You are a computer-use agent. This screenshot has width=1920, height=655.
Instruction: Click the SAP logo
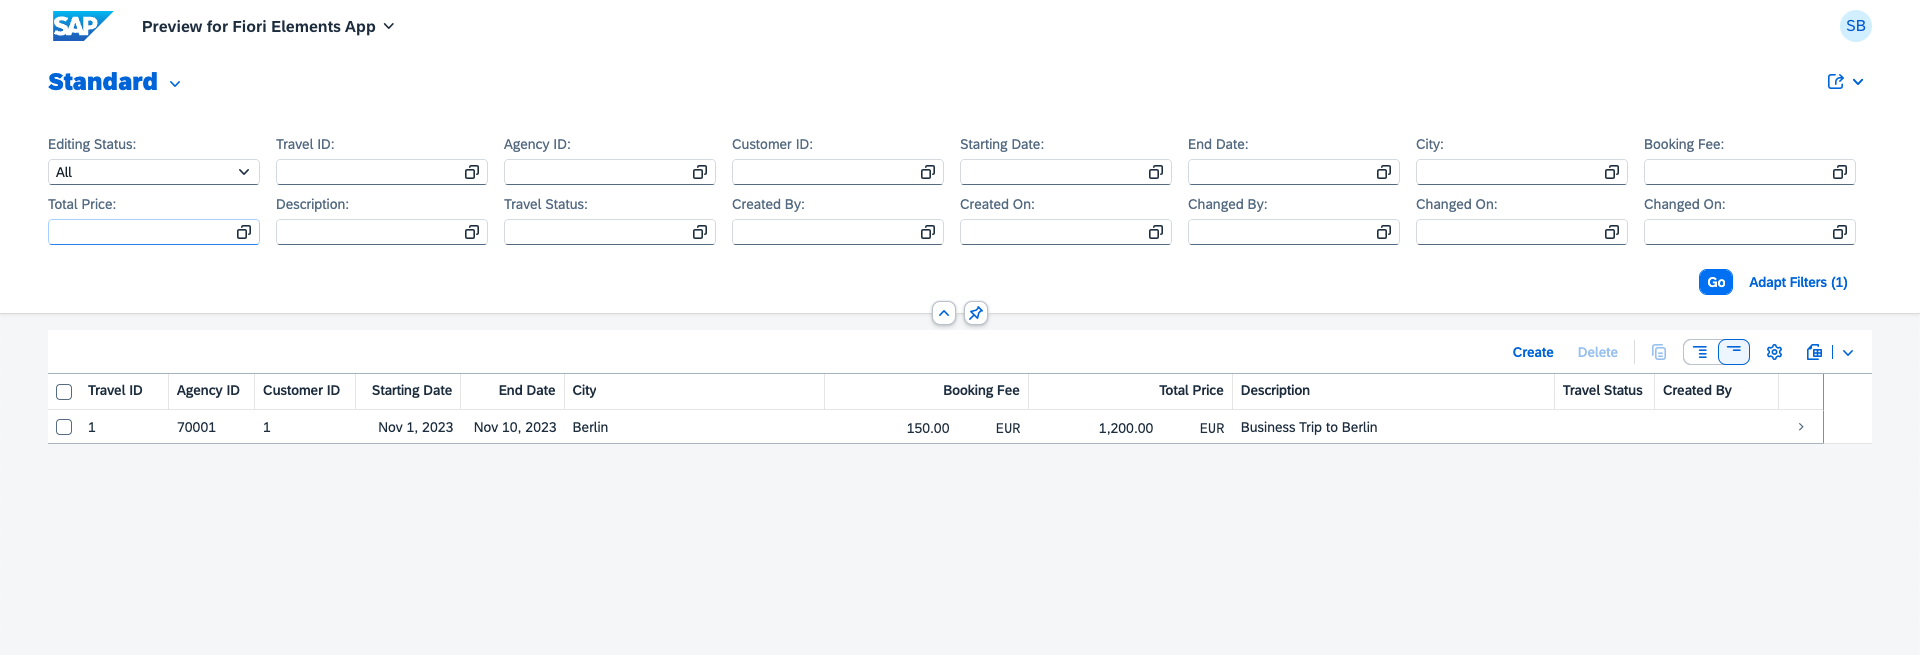(x=82, y=26)
